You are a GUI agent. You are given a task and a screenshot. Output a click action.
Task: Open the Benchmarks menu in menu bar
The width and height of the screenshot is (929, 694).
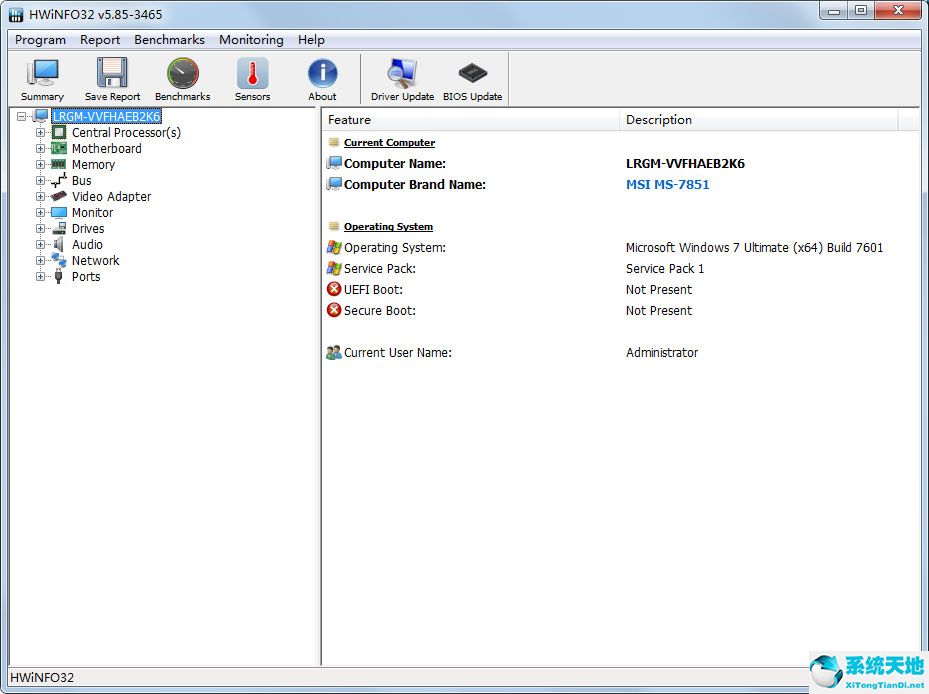pyautogui.click(x=169, y=40)
